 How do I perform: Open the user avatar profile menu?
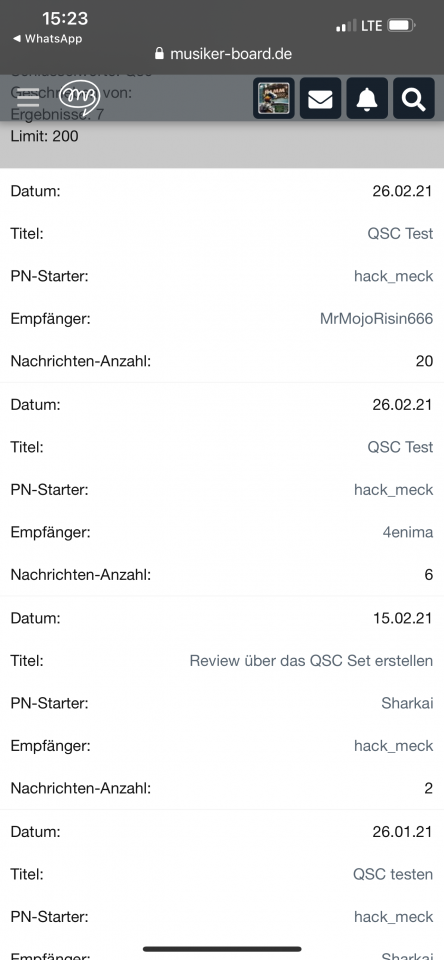274,99
